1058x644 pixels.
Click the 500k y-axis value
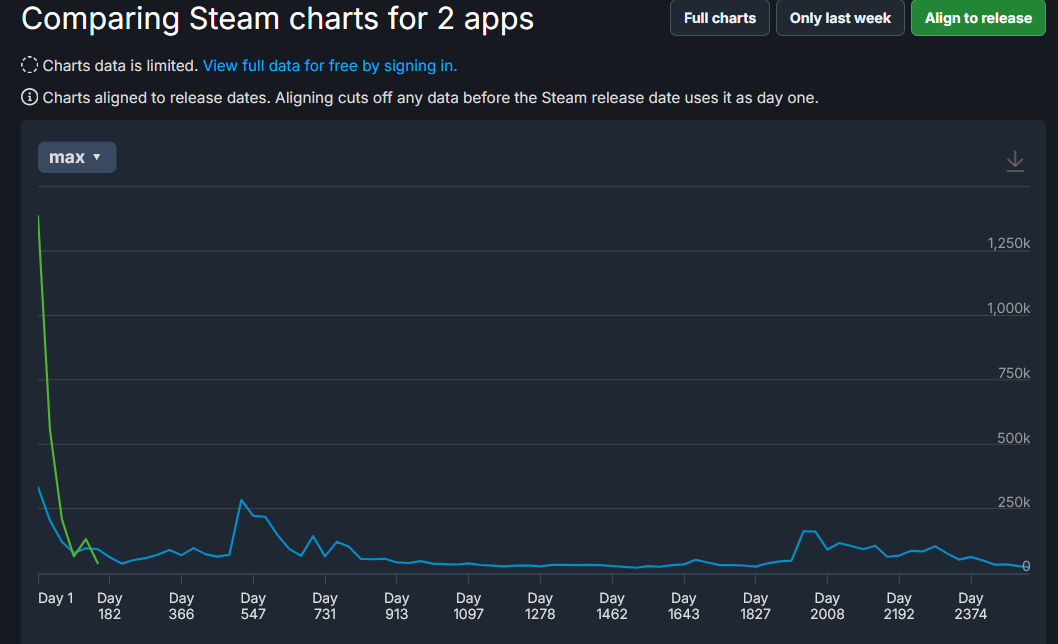pos(1013,438)
